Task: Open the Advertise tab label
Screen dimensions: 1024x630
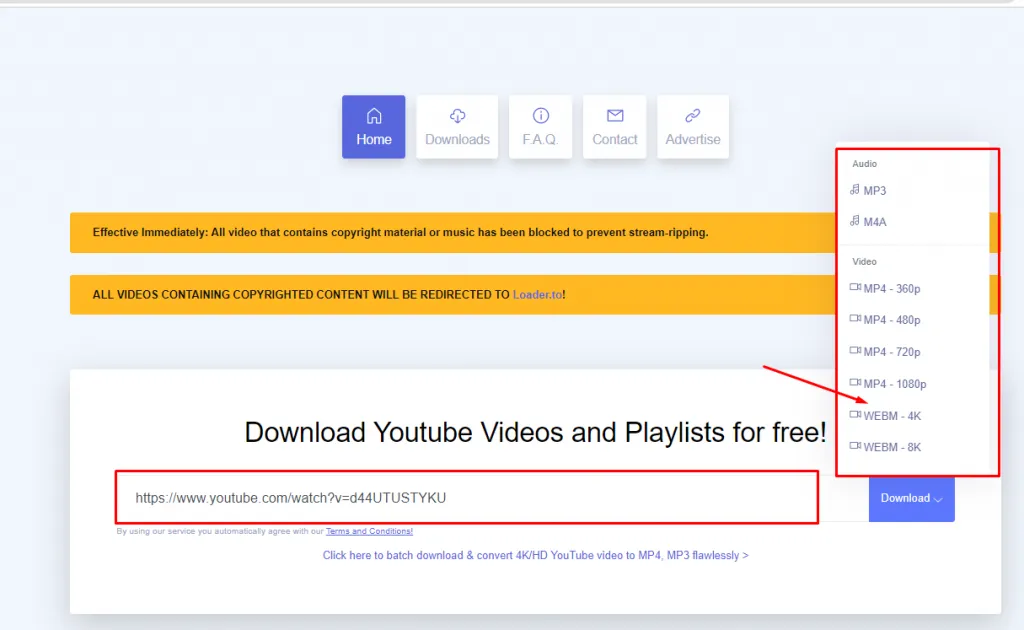Action: tap(693, 139)
